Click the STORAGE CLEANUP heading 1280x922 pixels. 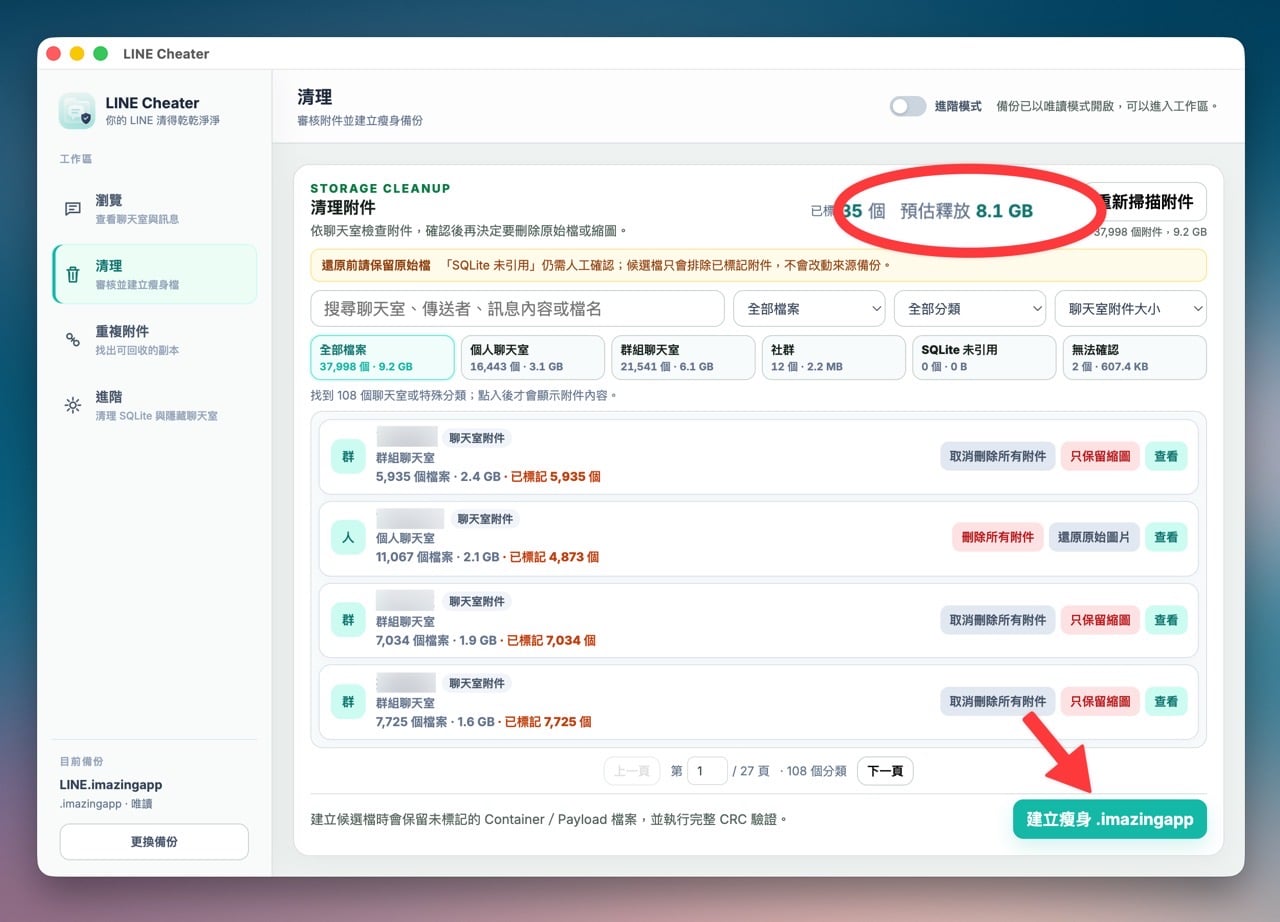click(x=380, y=188)
